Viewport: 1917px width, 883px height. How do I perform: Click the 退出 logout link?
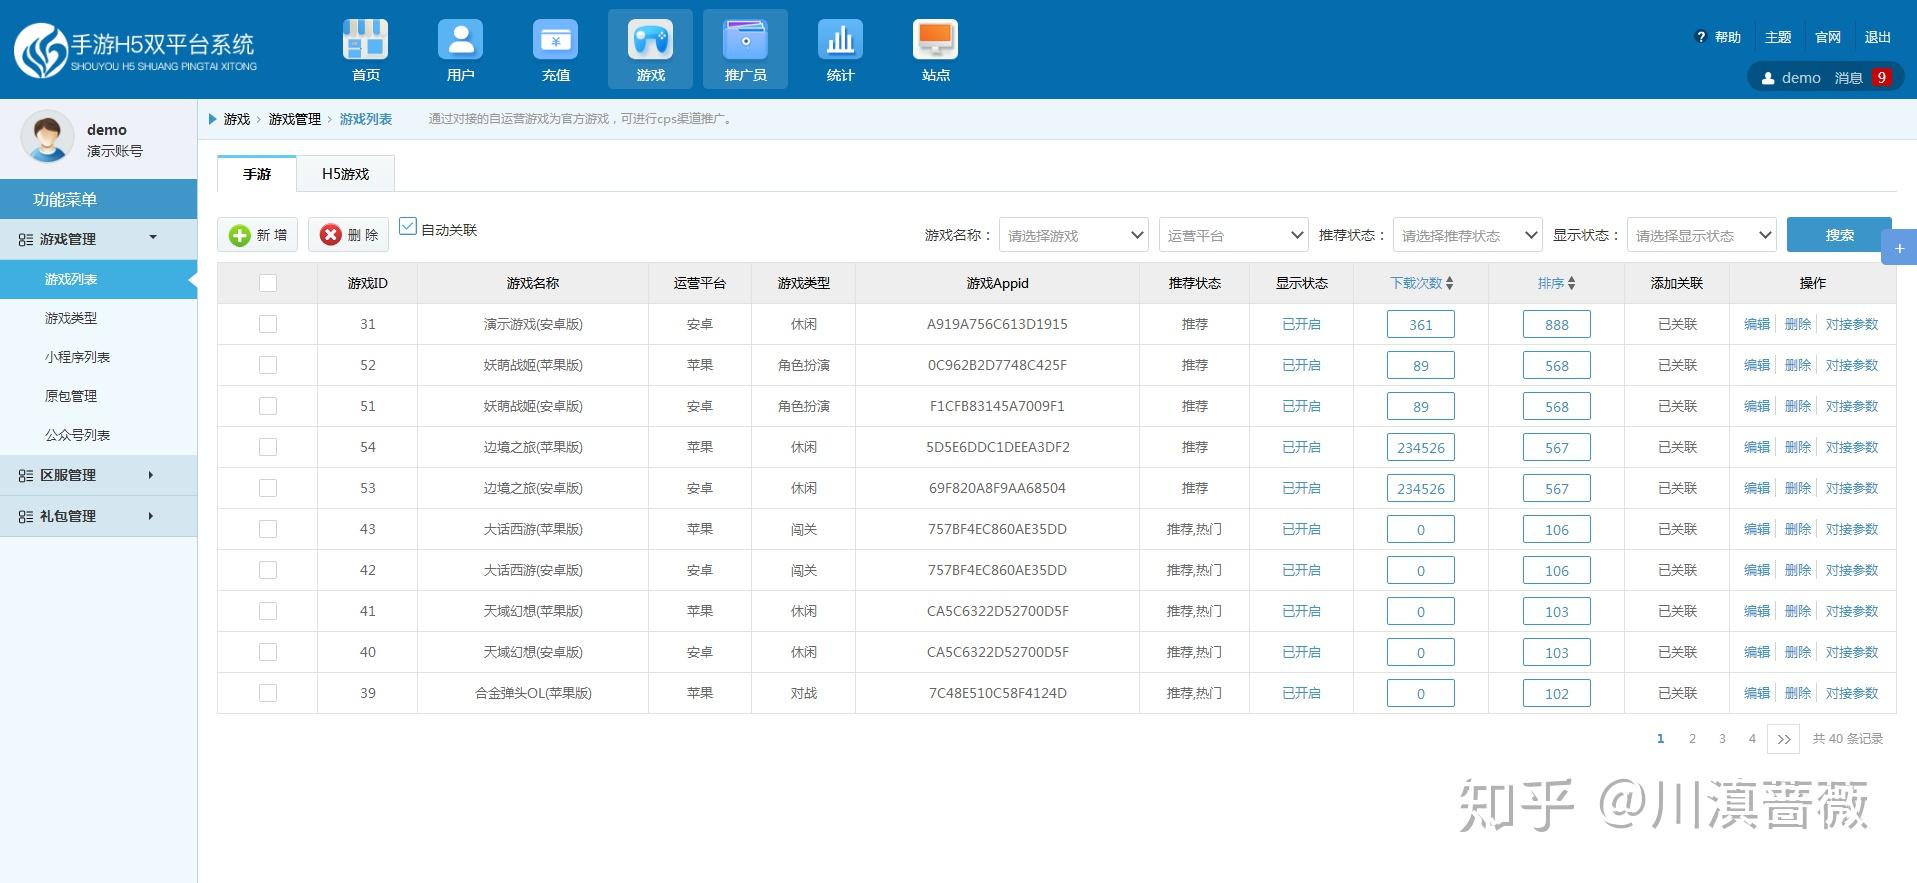coord(1878,37)
